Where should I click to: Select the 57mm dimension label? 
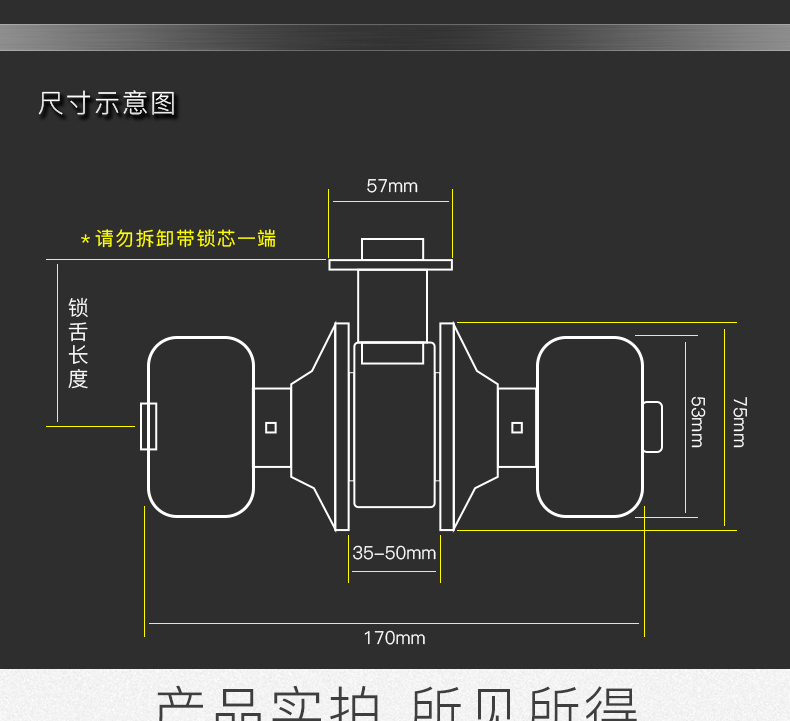[x=392, y=186]
